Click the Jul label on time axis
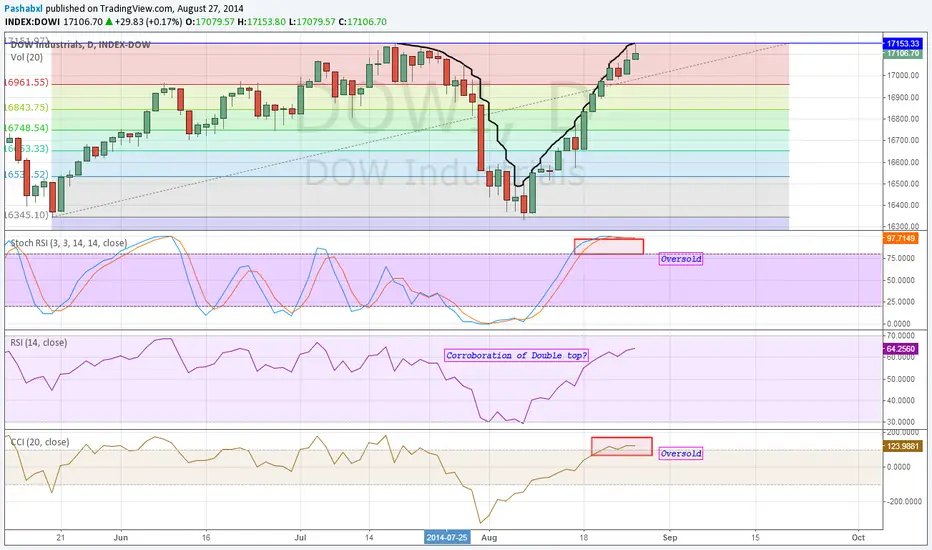Viewport: 932px width, 550px height. point(300,538)
